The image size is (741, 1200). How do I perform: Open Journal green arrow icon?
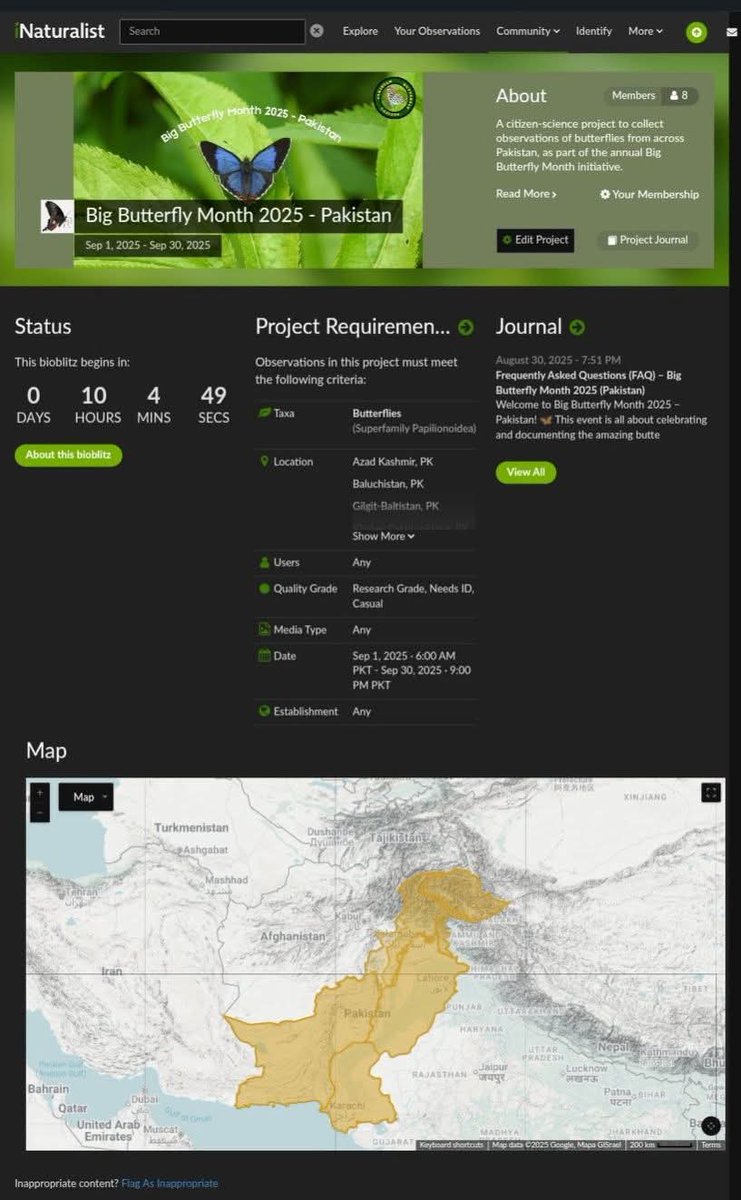click(577, 327)
